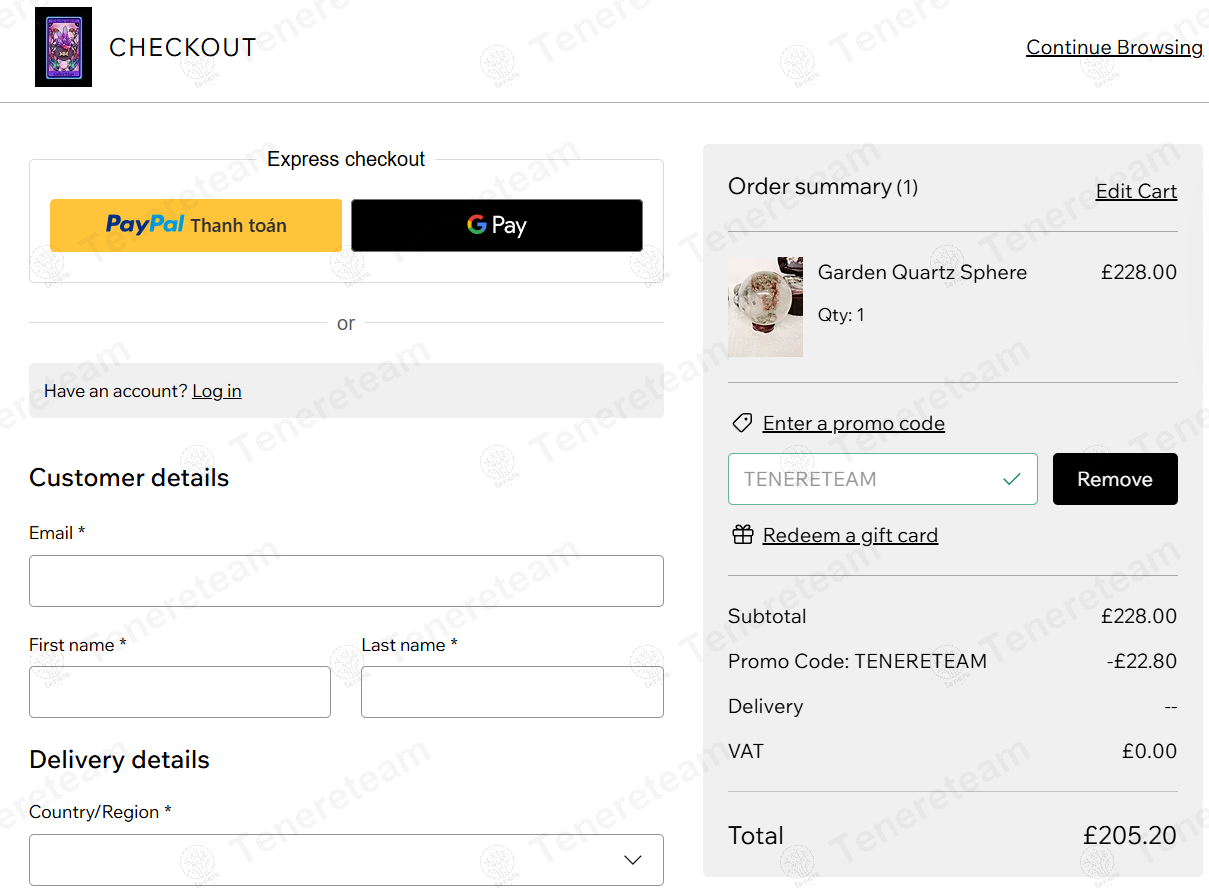Open Redeem a gift card link

click(850, 535)
